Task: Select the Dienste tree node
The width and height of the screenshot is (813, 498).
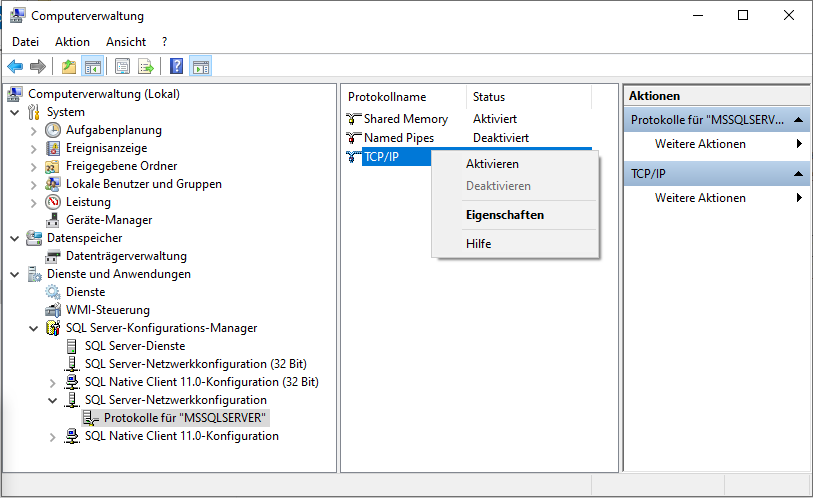Action: [x=85, y=292]
